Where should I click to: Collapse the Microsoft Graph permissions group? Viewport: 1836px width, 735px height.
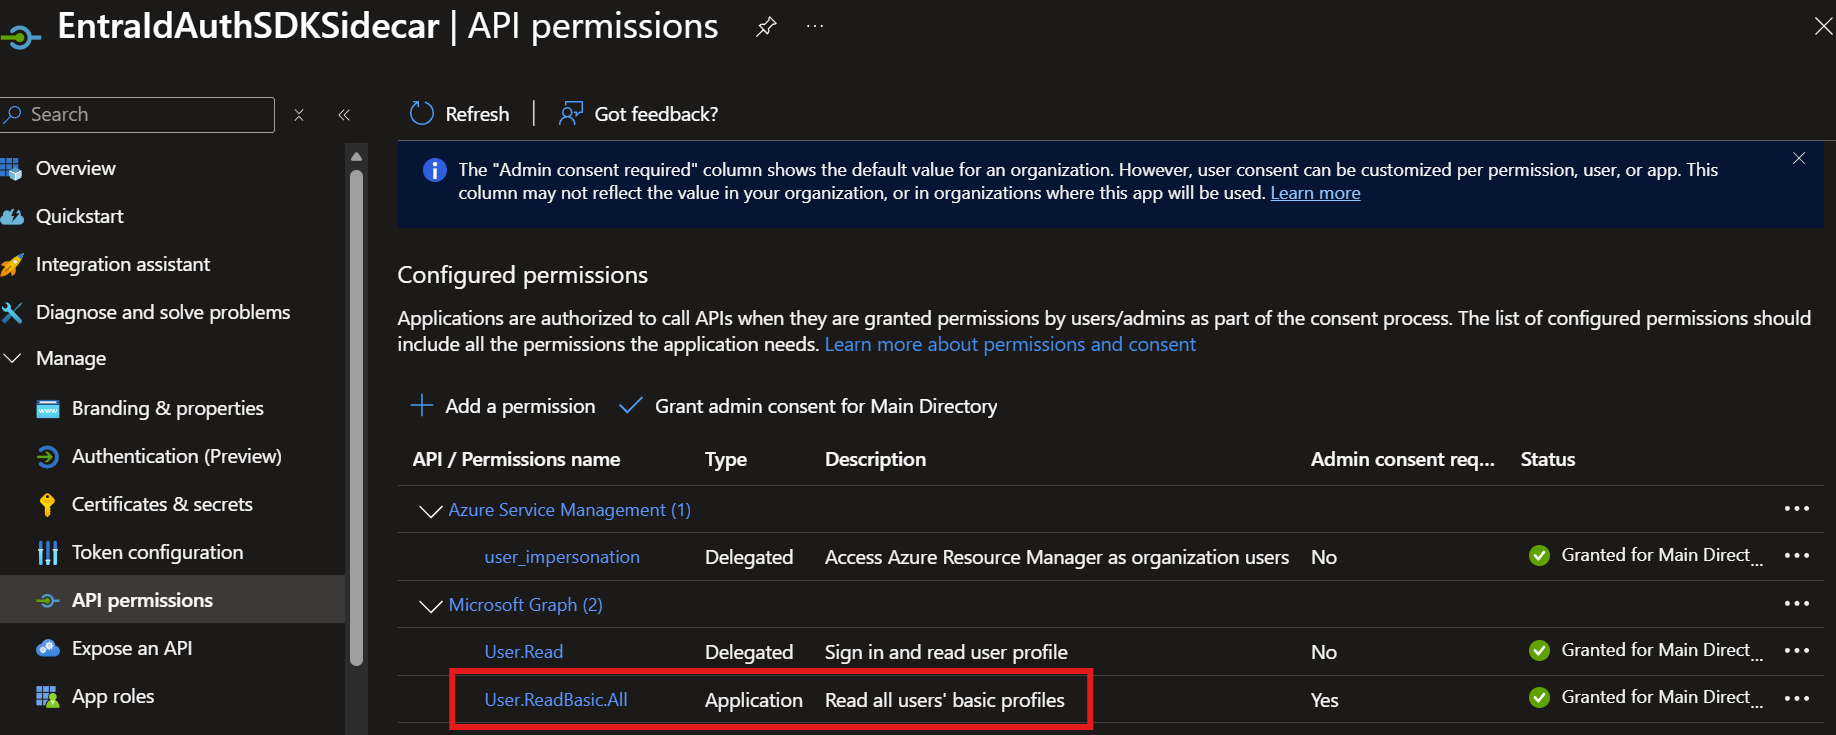430,606
